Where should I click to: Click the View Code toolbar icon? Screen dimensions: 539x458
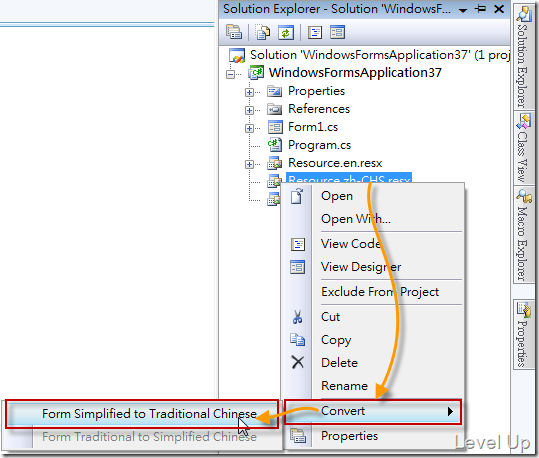(x=315, y=33)
